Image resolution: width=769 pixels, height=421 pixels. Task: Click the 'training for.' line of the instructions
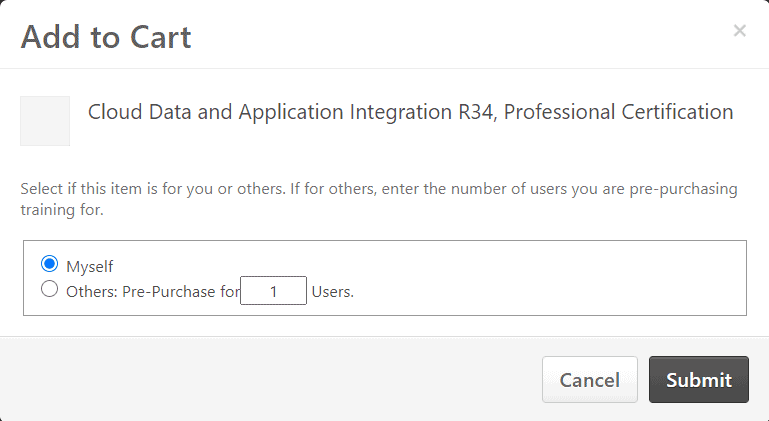coord(62,210)
